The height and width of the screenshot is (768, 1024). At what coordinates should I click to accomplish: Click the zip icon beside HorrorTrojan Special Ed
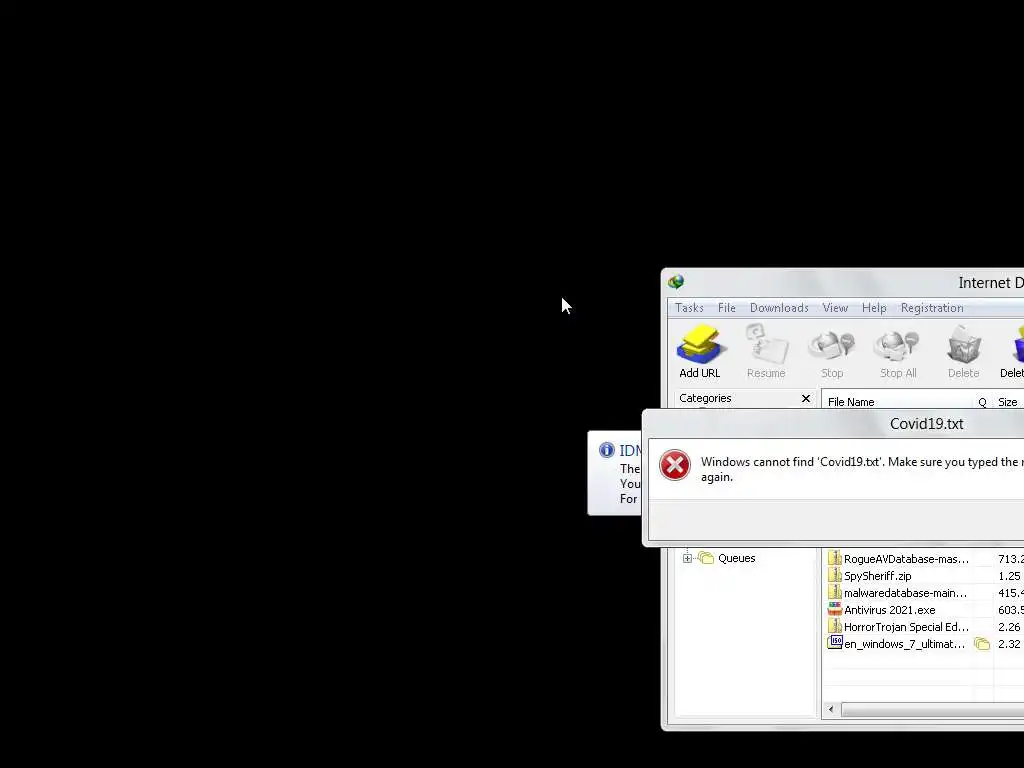click(835, 626)
